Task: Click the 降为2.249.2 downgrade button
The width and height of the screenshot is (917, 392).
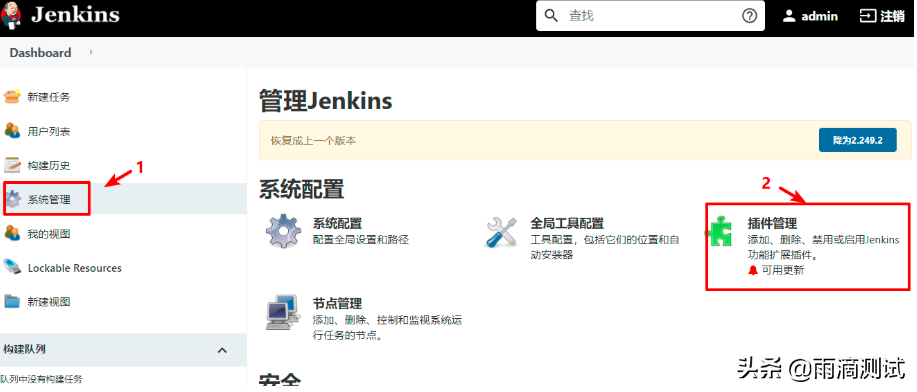Action: point(857,140)
